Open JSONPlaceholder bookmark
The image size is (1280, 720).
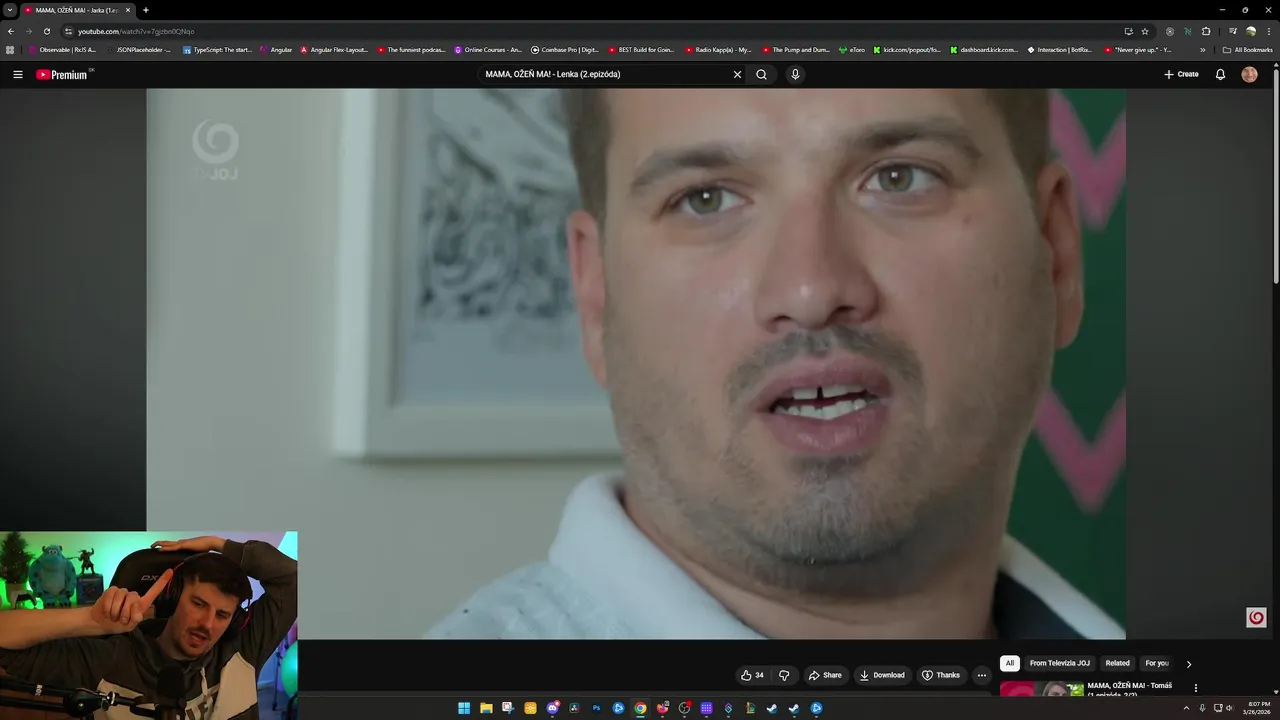(x=138, y=49)
